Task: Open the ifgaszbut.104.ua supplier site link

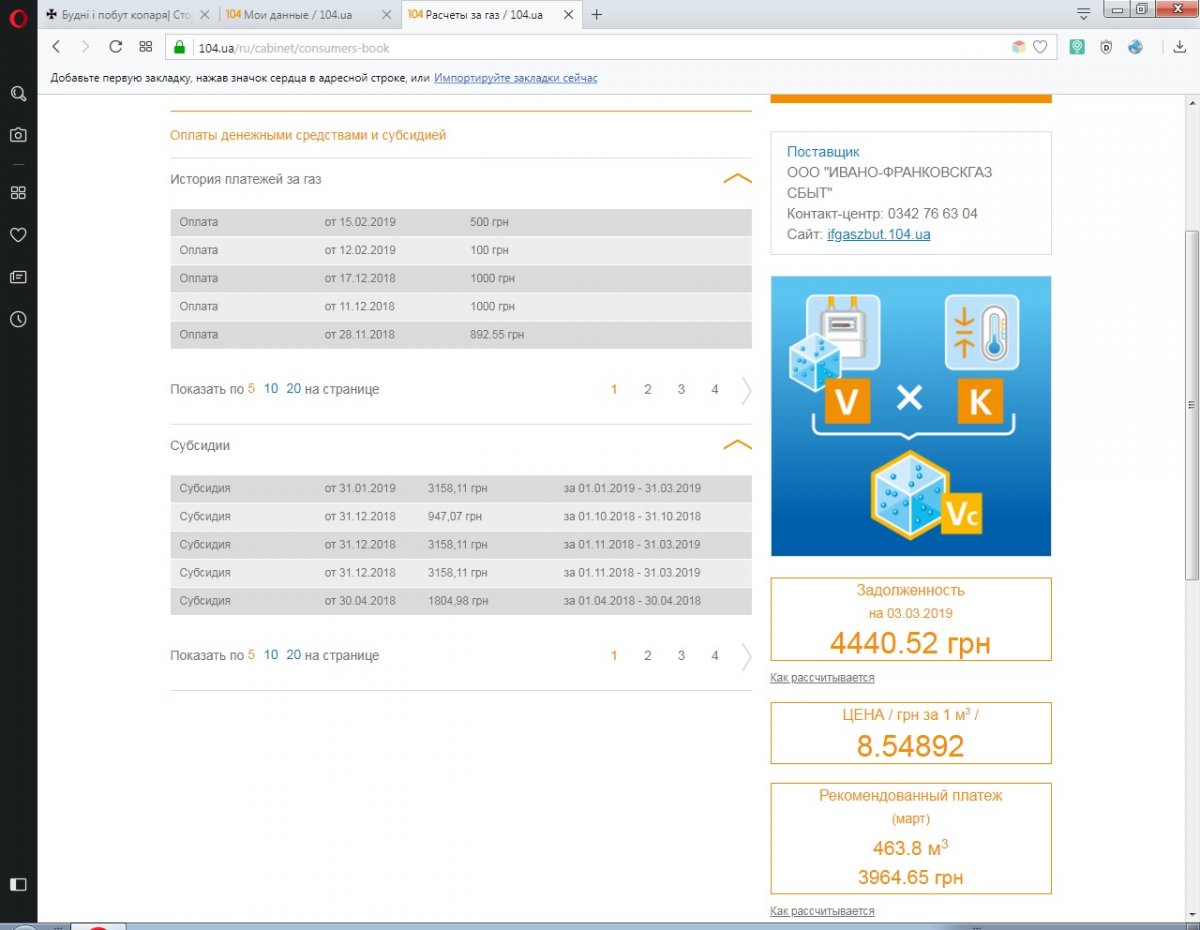Action: (878, 235)
